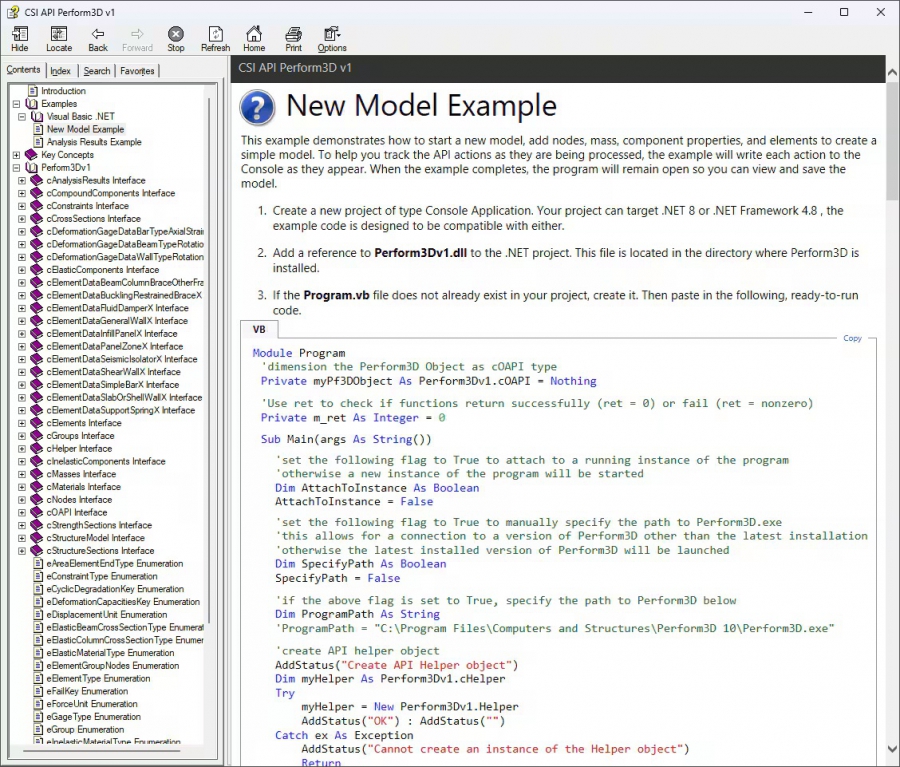Viewport: 900px width, 767px height.
Task: Switch to the Favorites tab
Action: coord(137,71)
